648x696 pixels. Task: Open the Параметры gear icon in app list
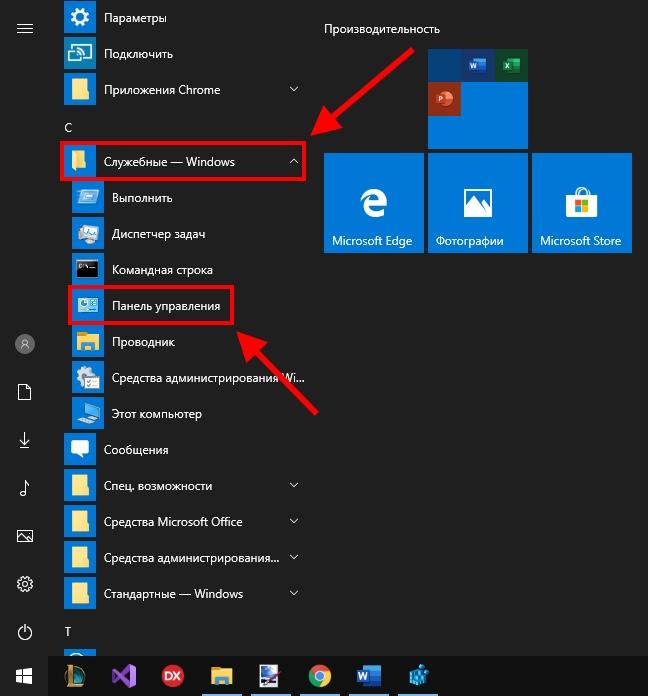[x=80, y=18]
